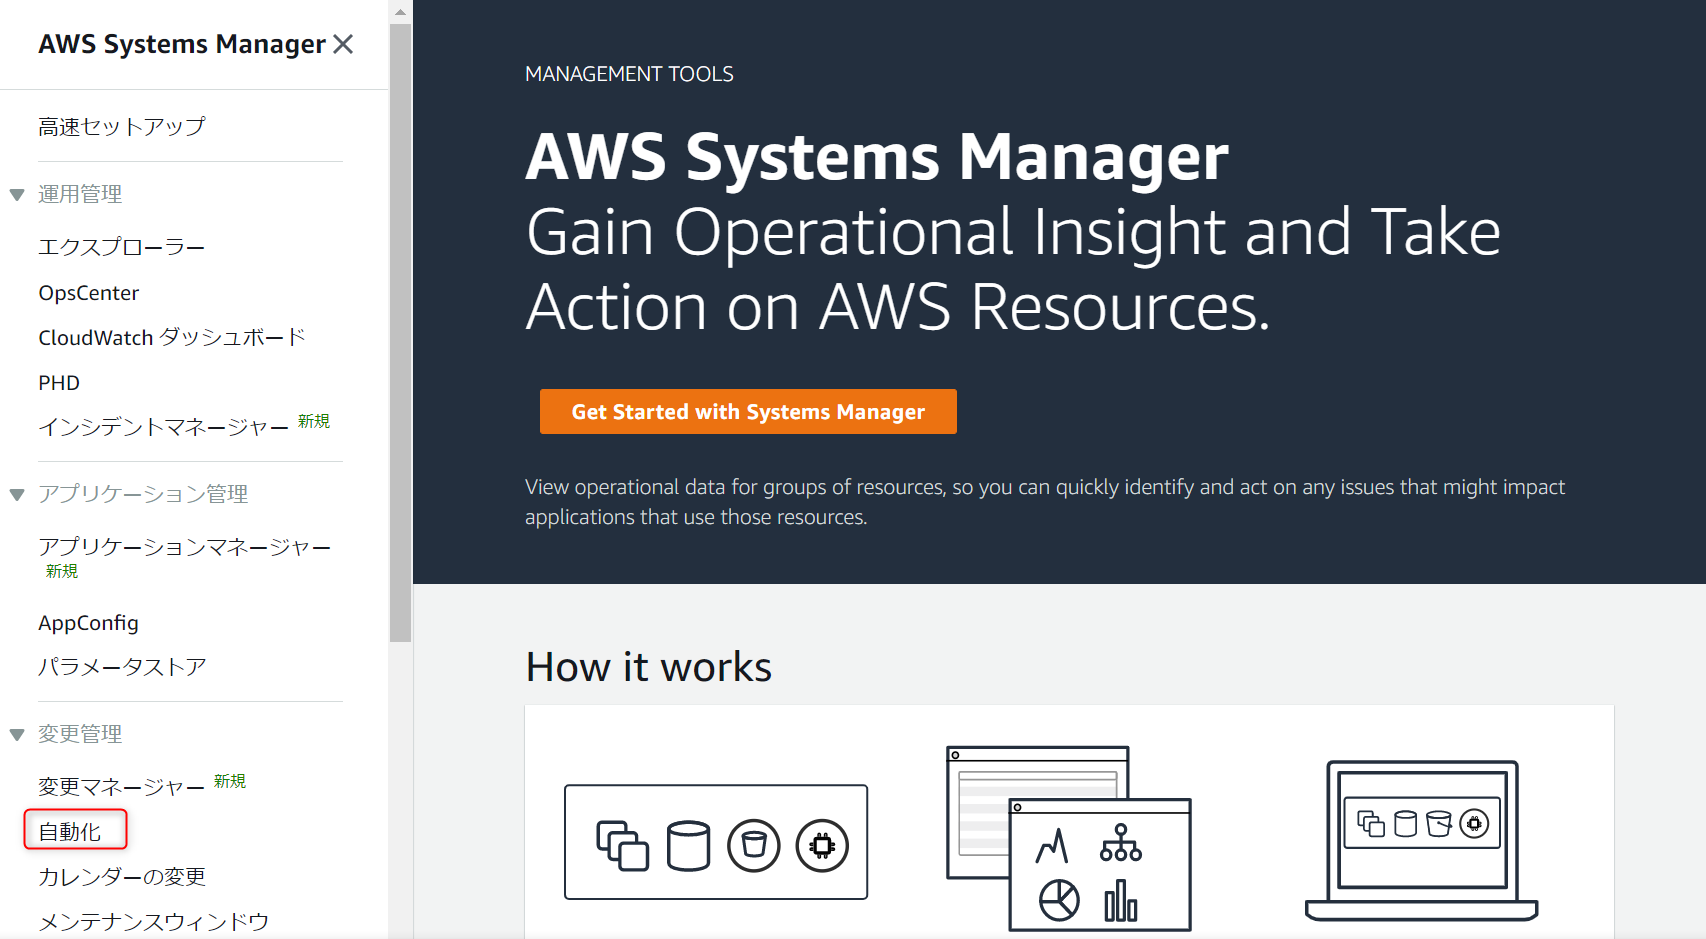The height and width of the screenshot is (939, 1706).
Task: Open インシデントマネージャー marked 新規
Action: point(161,426)
